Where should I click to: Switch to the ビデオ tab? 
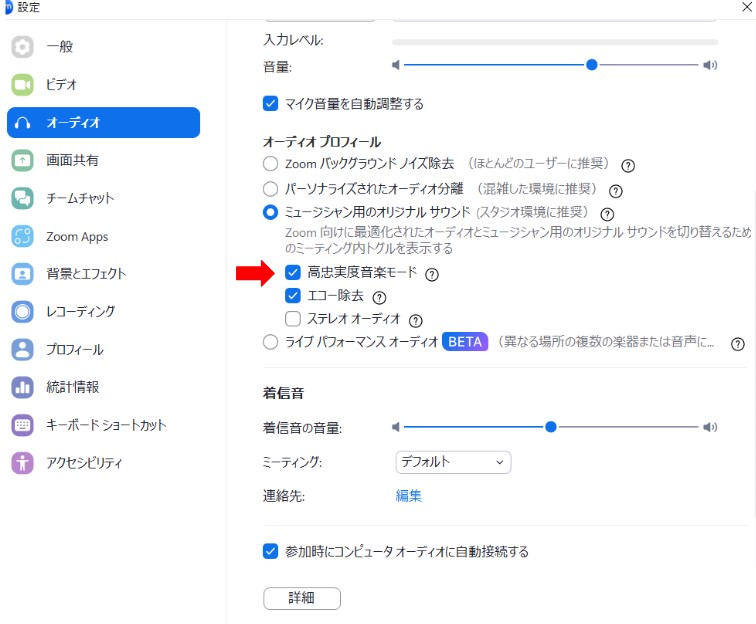pos(103,85)
